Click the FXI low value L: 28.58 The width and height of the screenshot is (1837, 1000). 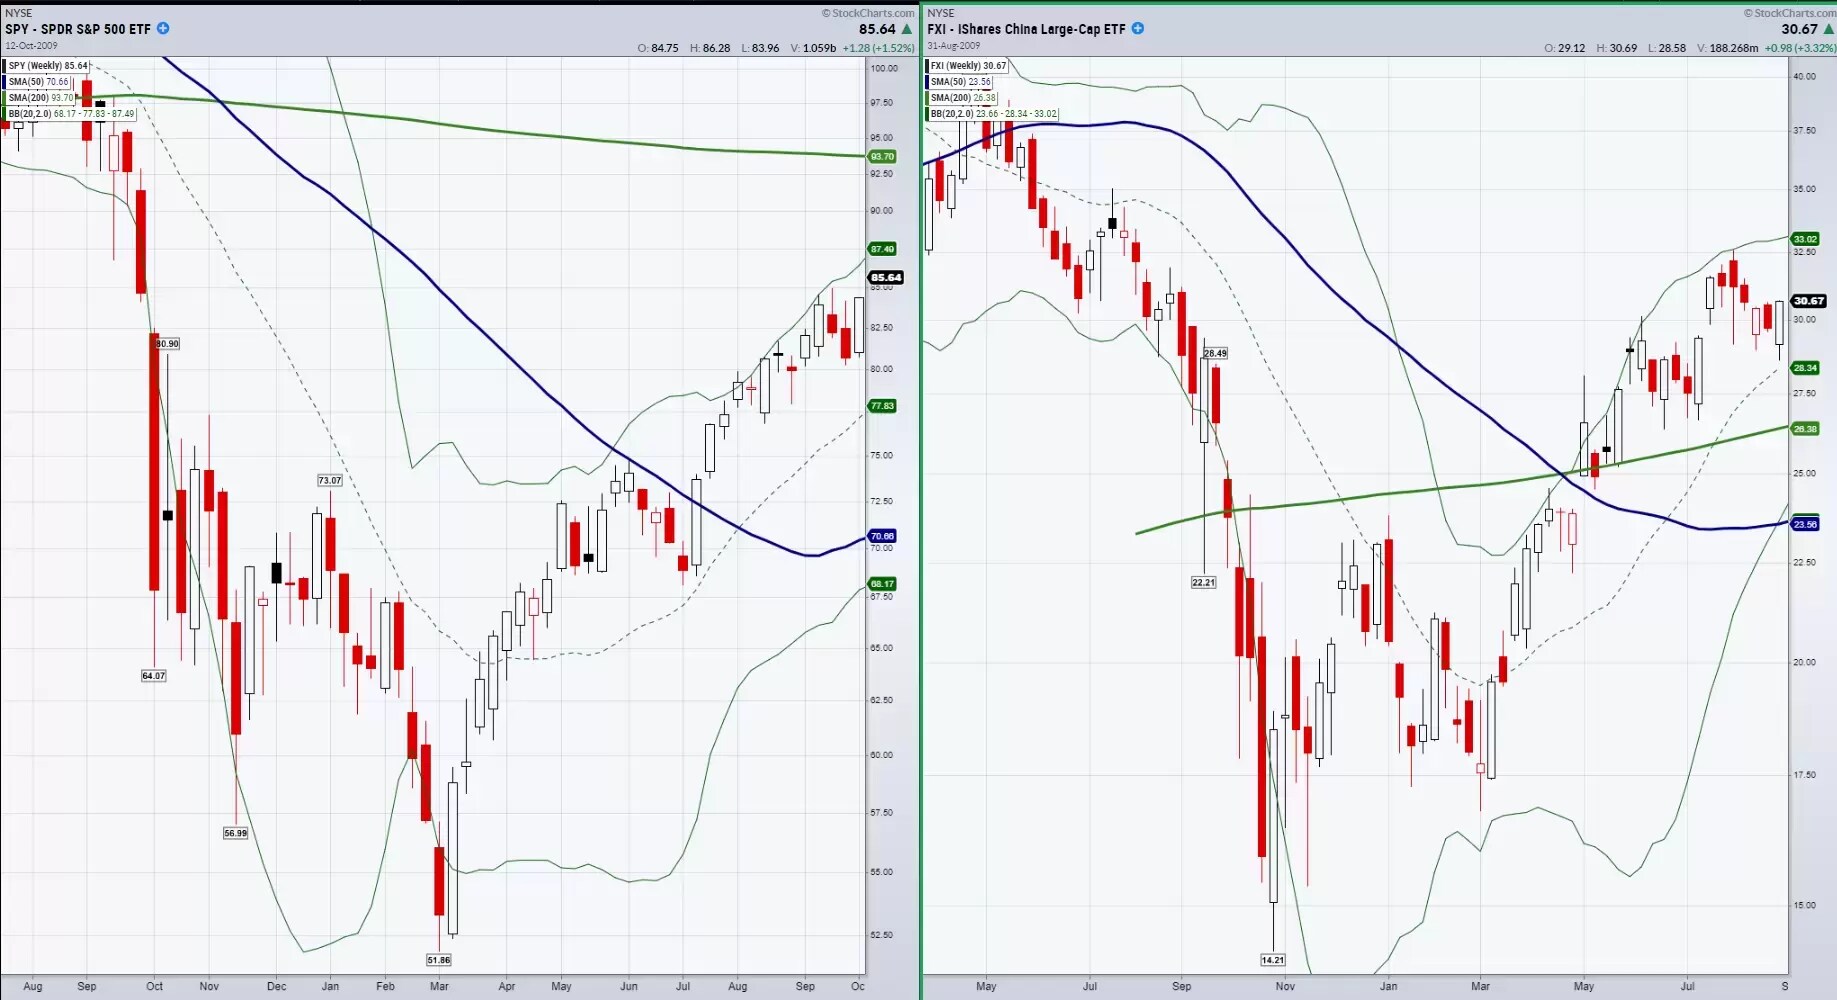pyautogui.click(x=1667, y=48)
